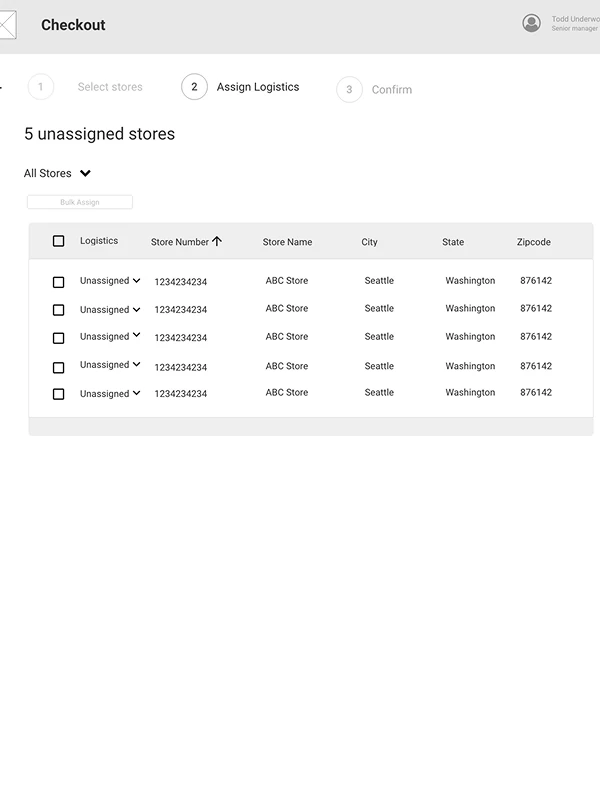Click the logo placeholder beside Checkout
Screen dimensions: 600x800
pyautogui.click(x=8, y=24)
